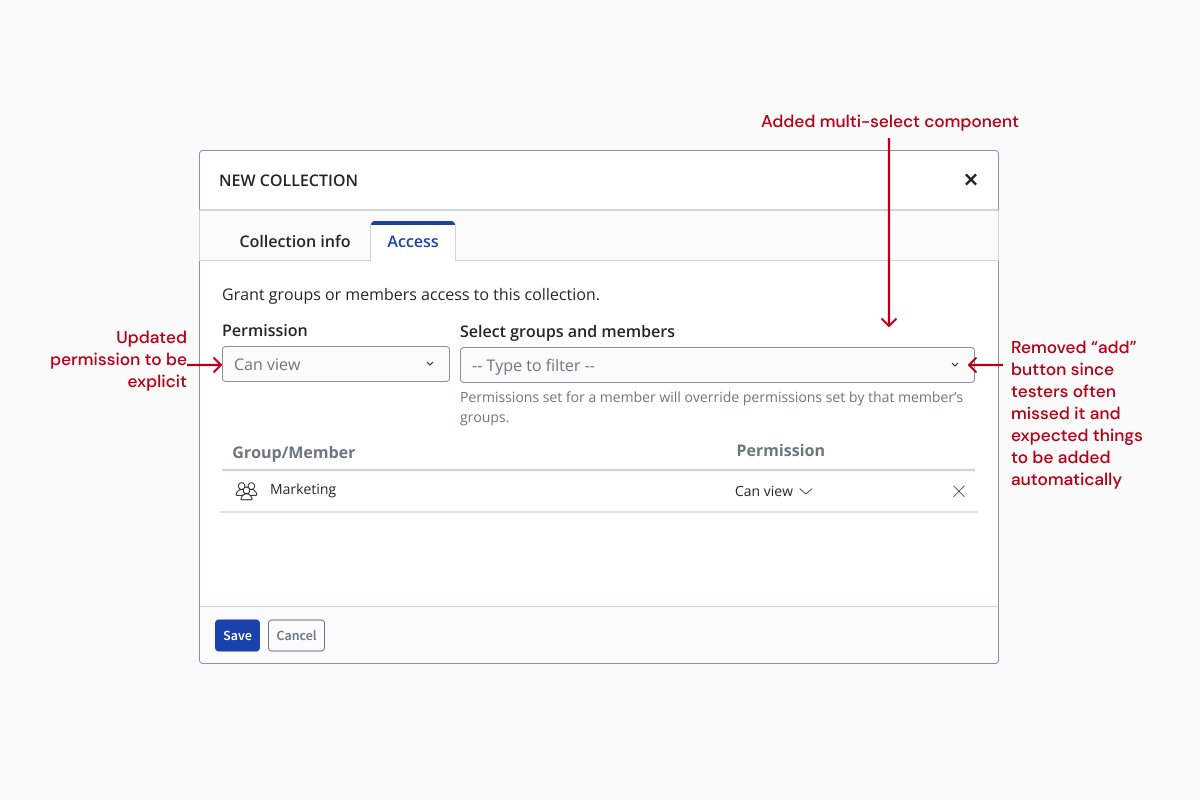Image resolution: width=1200 pixels, height=800 pixels.
Task: Cancel the new collection dialog
Action: (x=296, y=635)
